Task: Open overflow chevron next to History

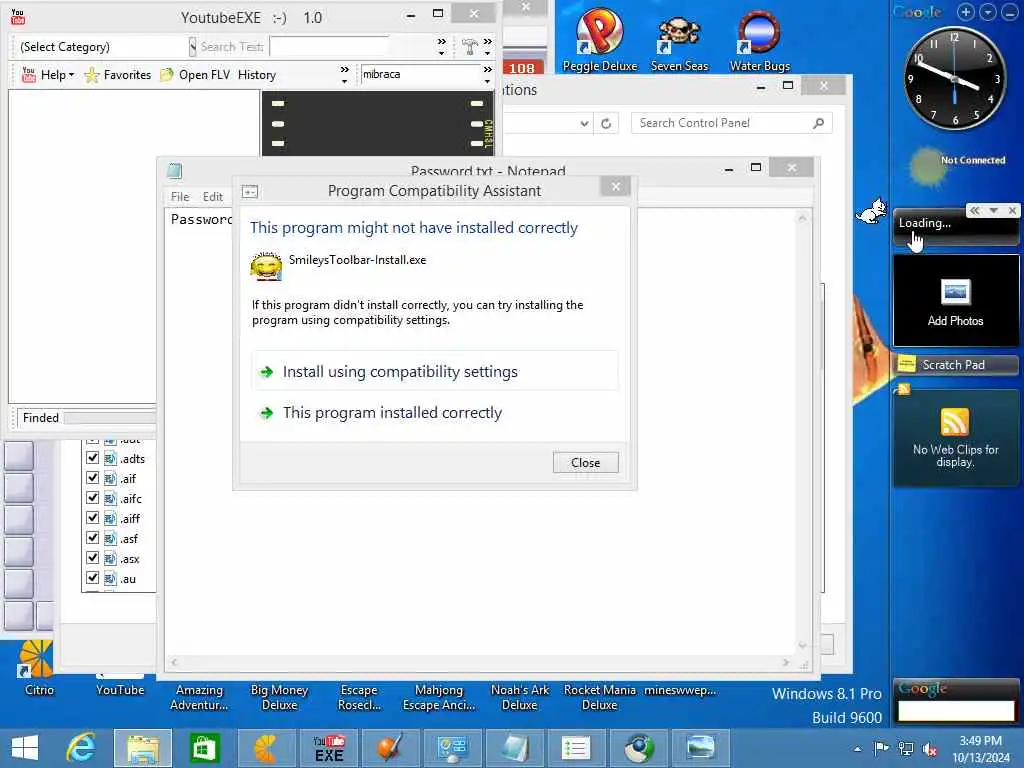Action: click(344, 73)
